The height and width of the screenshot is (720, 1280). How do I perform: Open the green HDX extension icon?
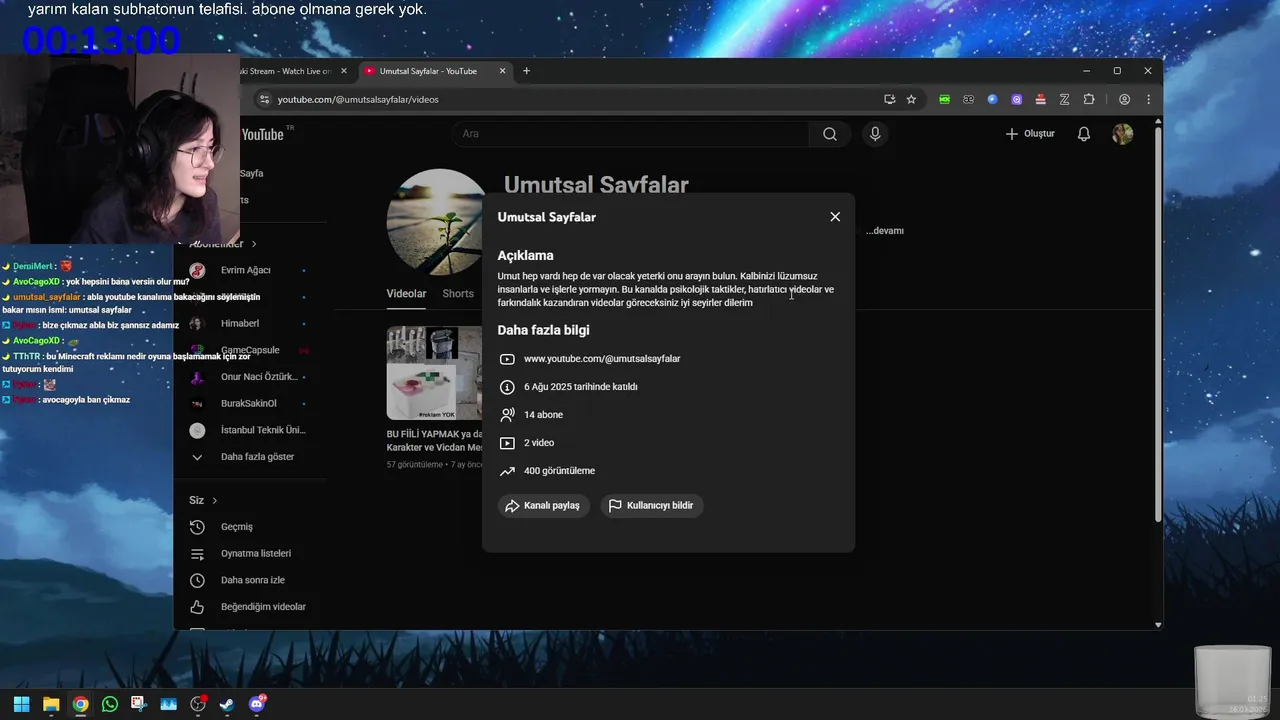click(944, 100)
